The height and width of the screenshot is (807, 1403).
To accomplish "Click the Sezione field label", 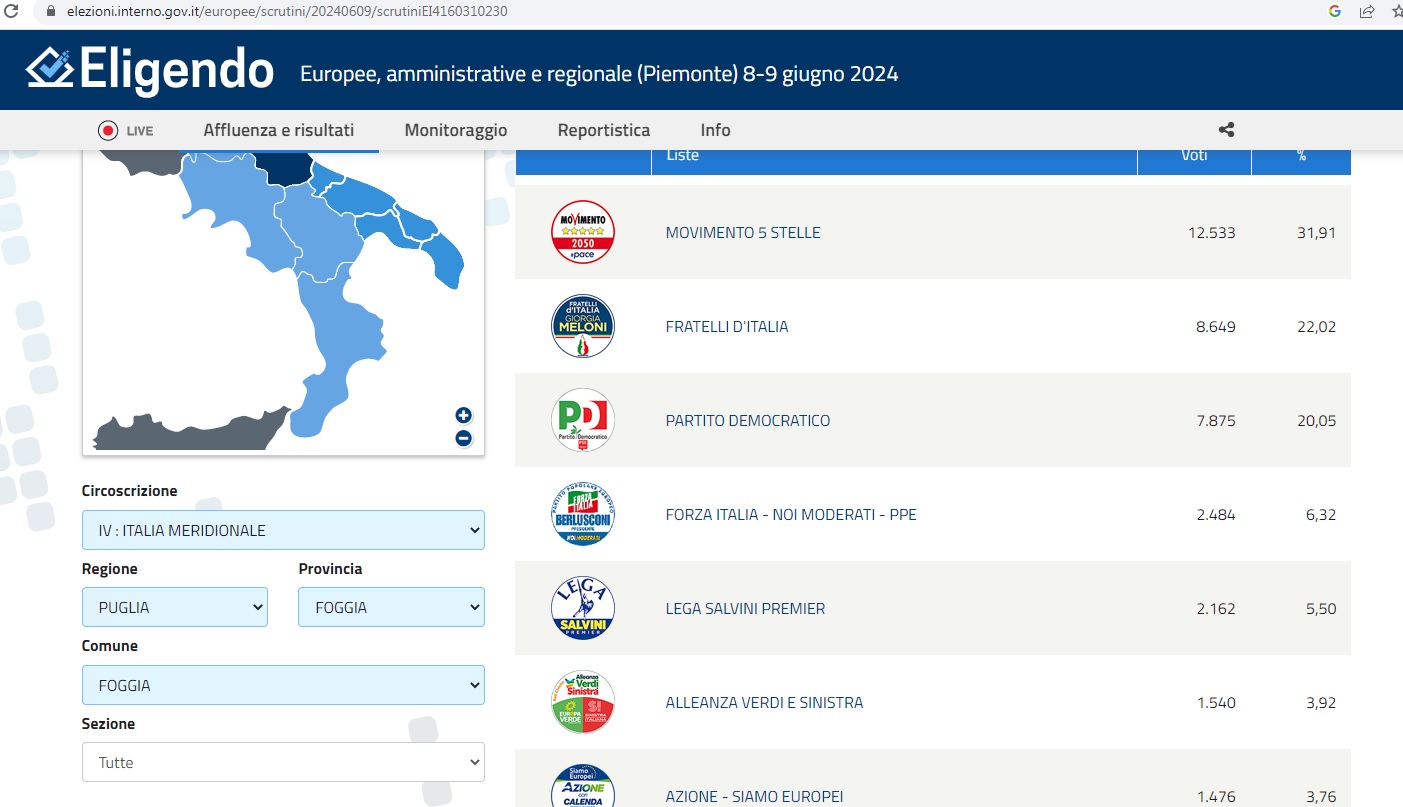I will pyautogui.click(x=108, y=723).
